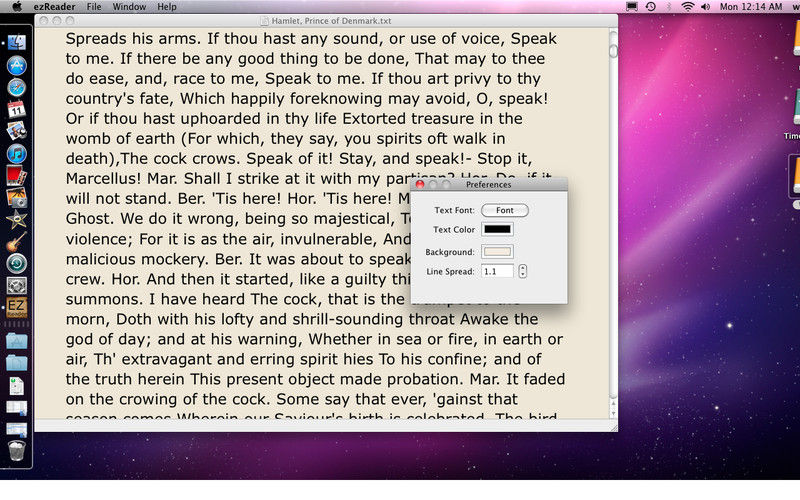Click the word 'foreknowing' in the document

coord(337,98)
